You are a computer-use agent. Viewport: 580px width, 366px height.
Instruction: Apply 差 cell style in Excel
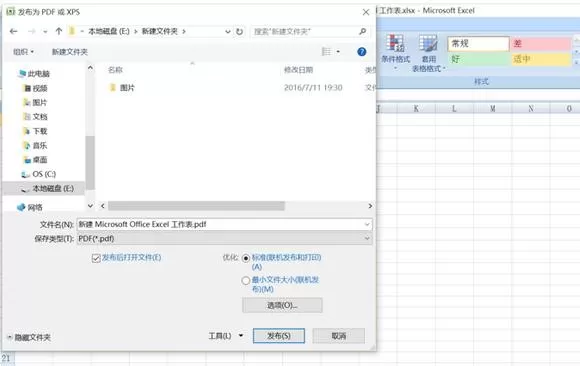click(x=540, y=44)
